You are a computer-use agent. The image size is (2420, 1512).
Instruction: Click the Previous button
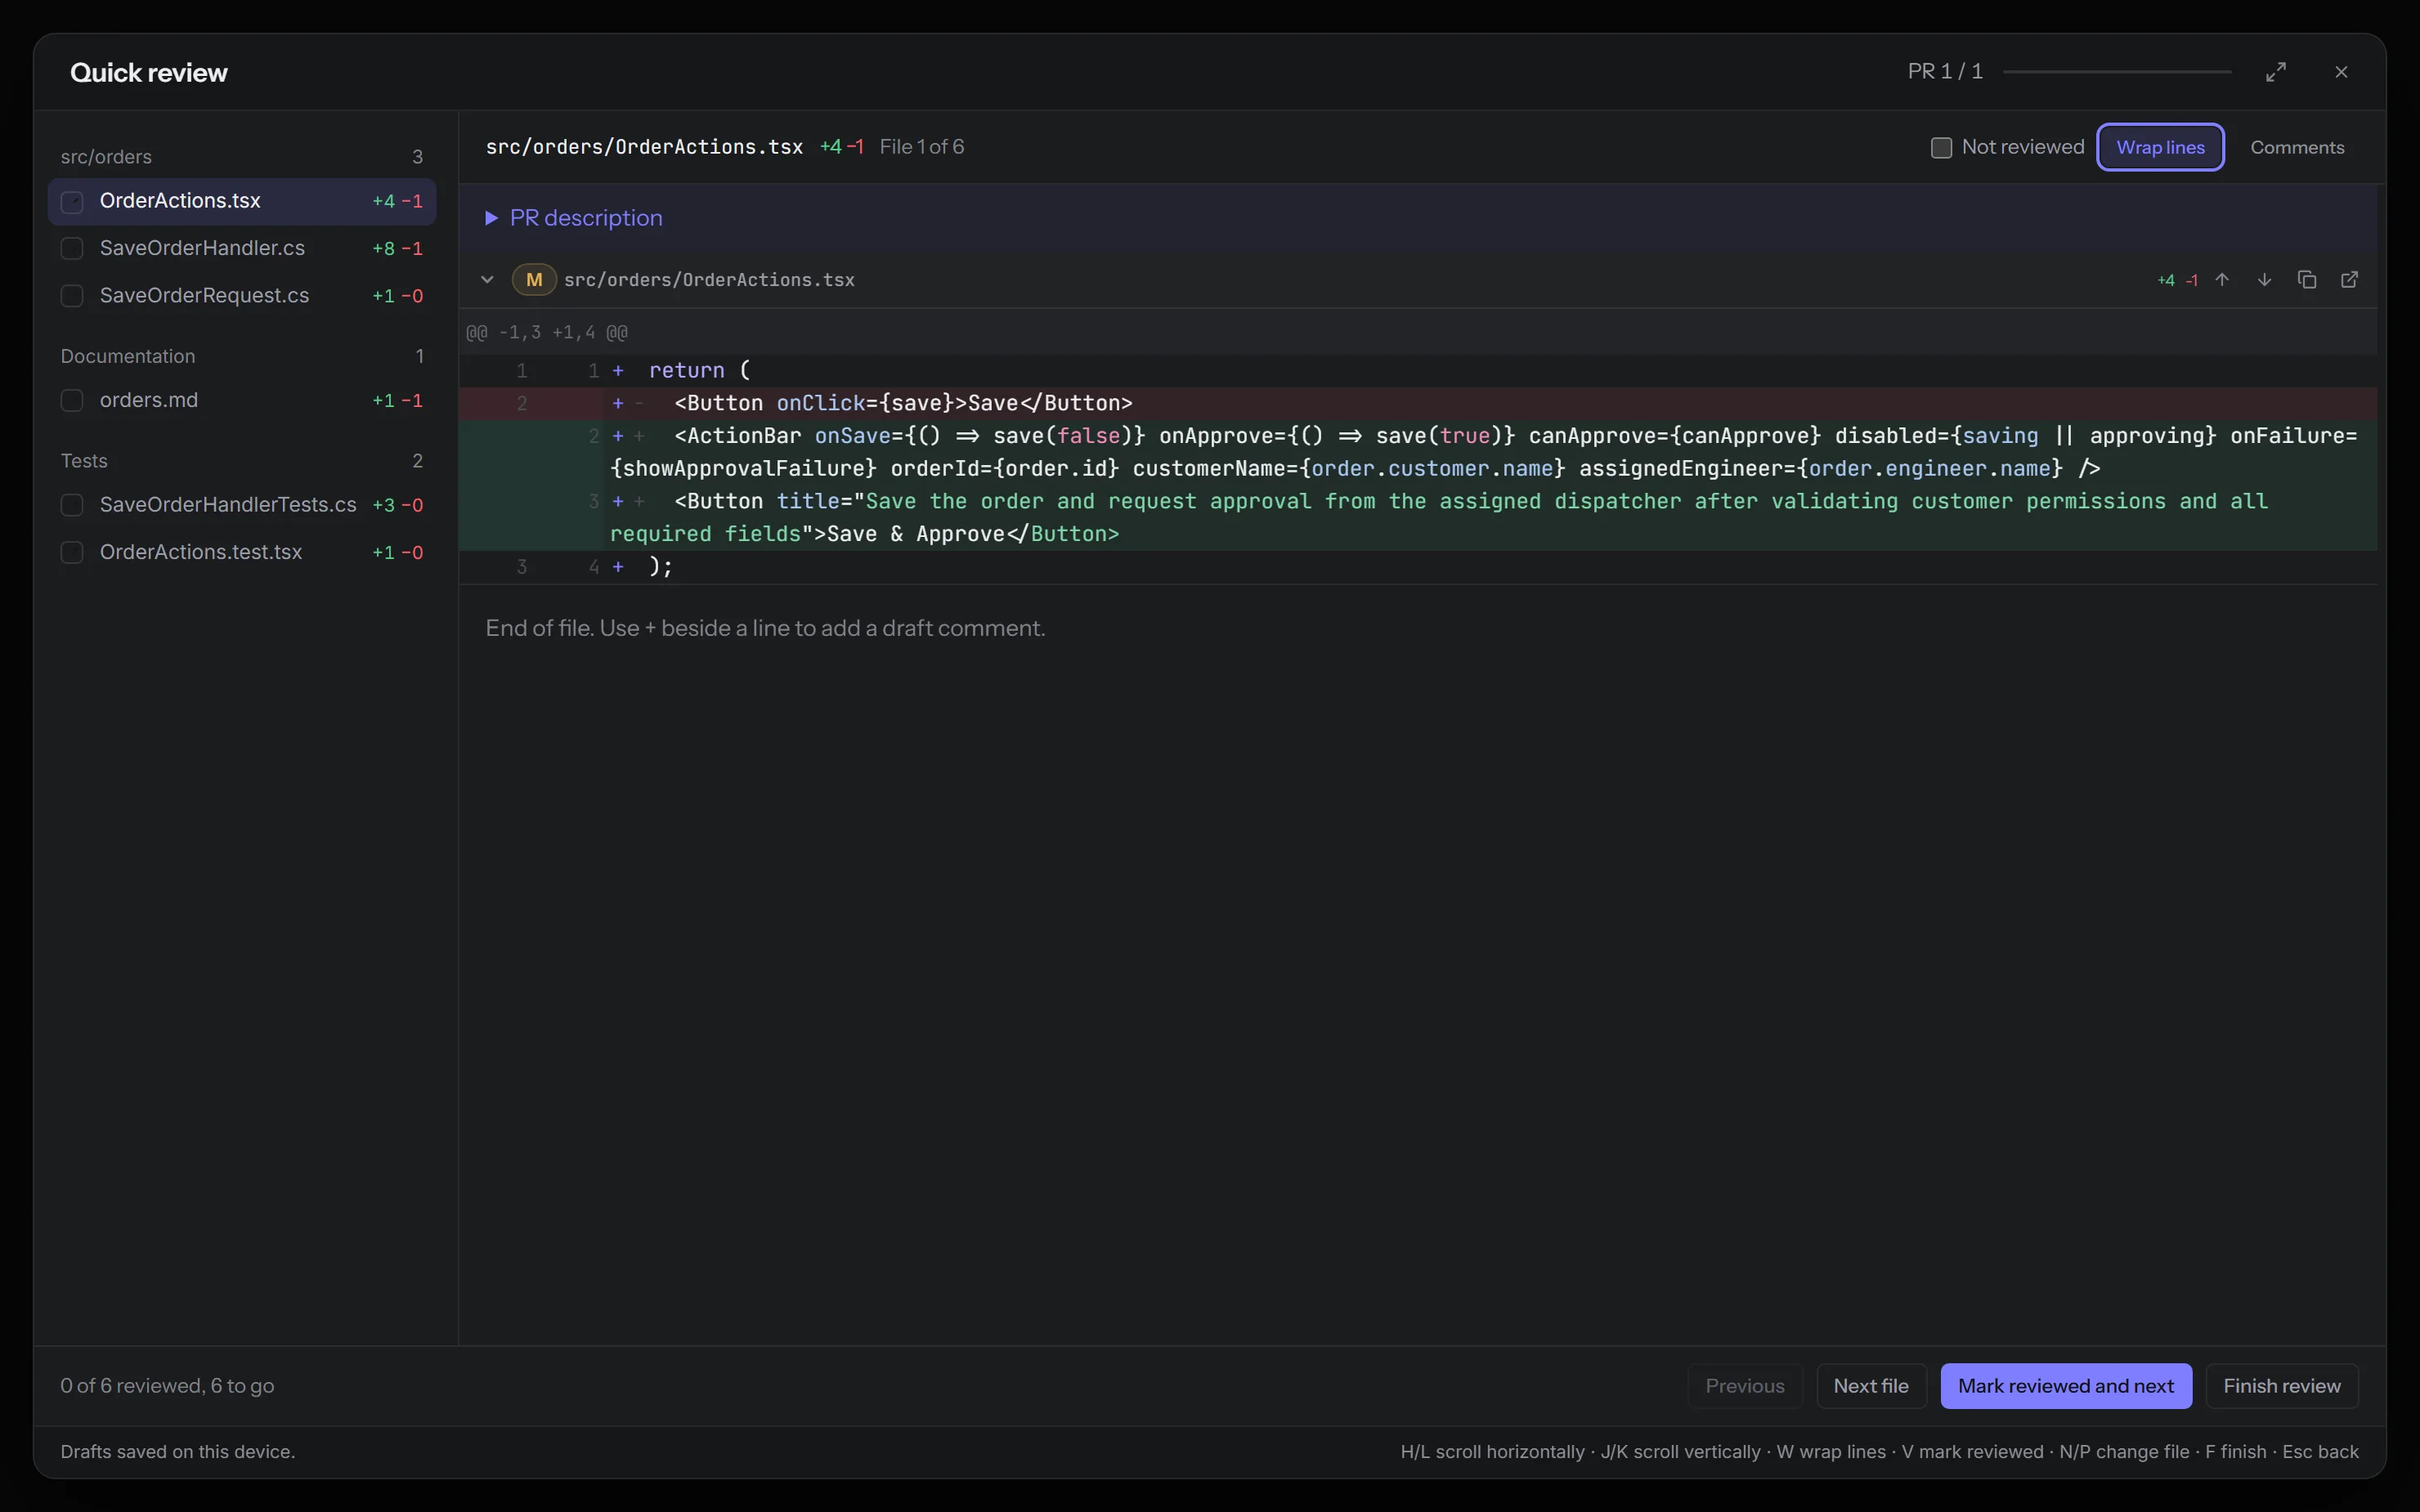1745,1386
